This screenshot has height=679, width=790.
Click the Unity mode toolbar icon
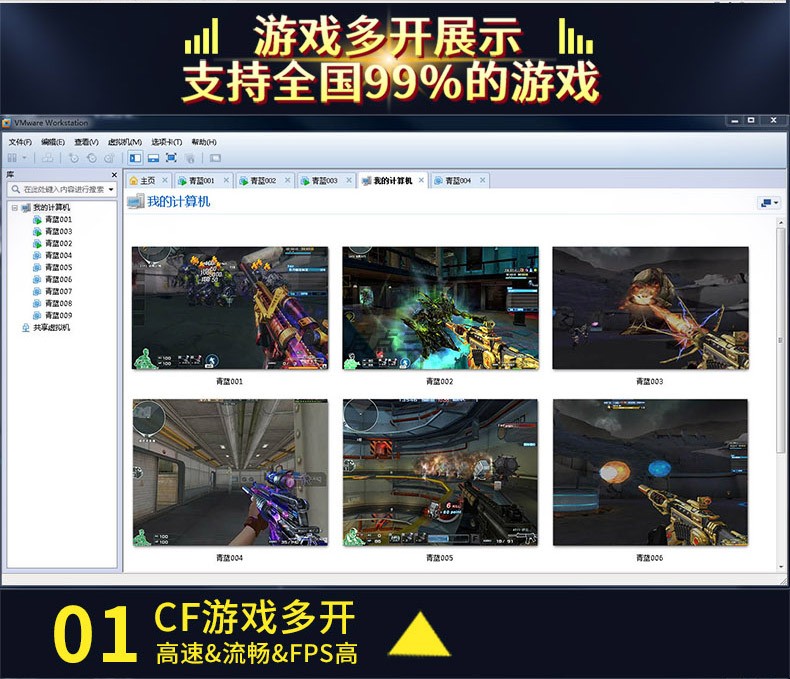click(190, 158)
